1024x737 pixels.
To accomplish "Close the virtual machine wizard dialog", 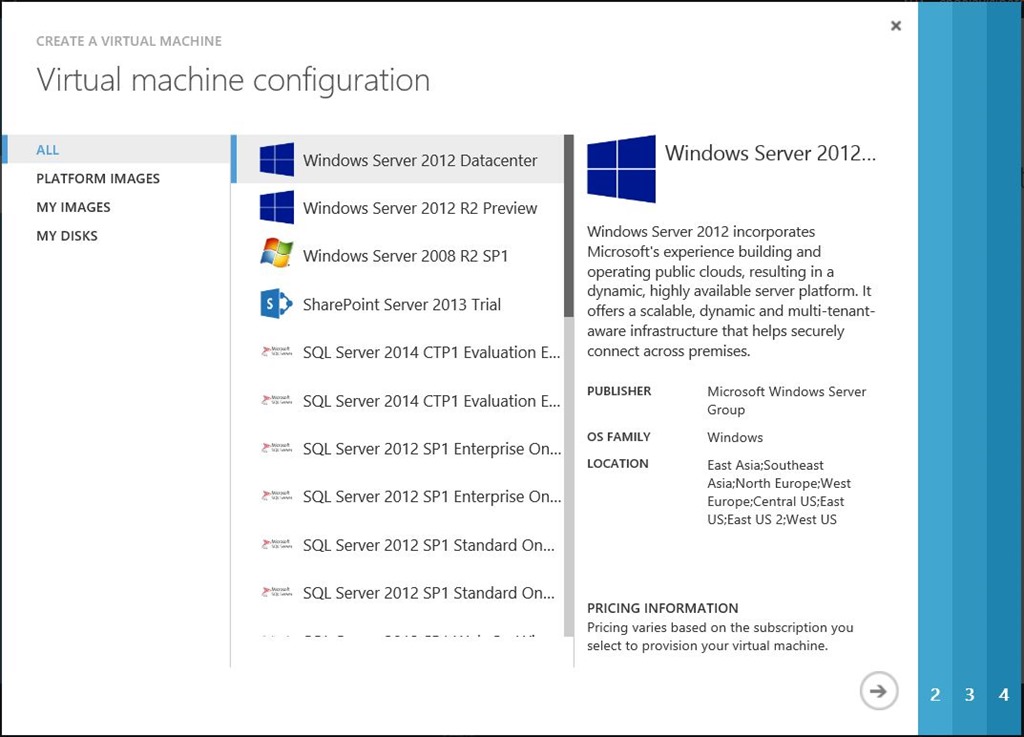I will 896,25.
